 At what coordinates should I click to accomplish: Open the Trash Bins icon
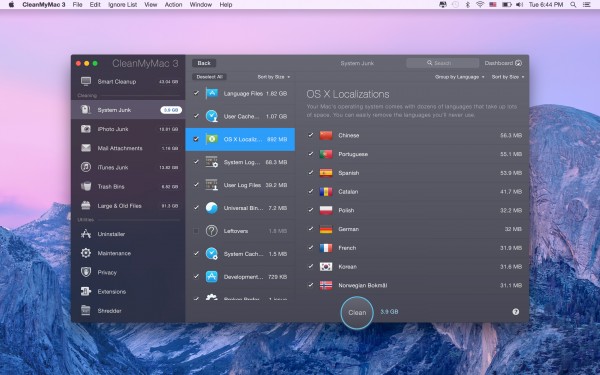86,186
